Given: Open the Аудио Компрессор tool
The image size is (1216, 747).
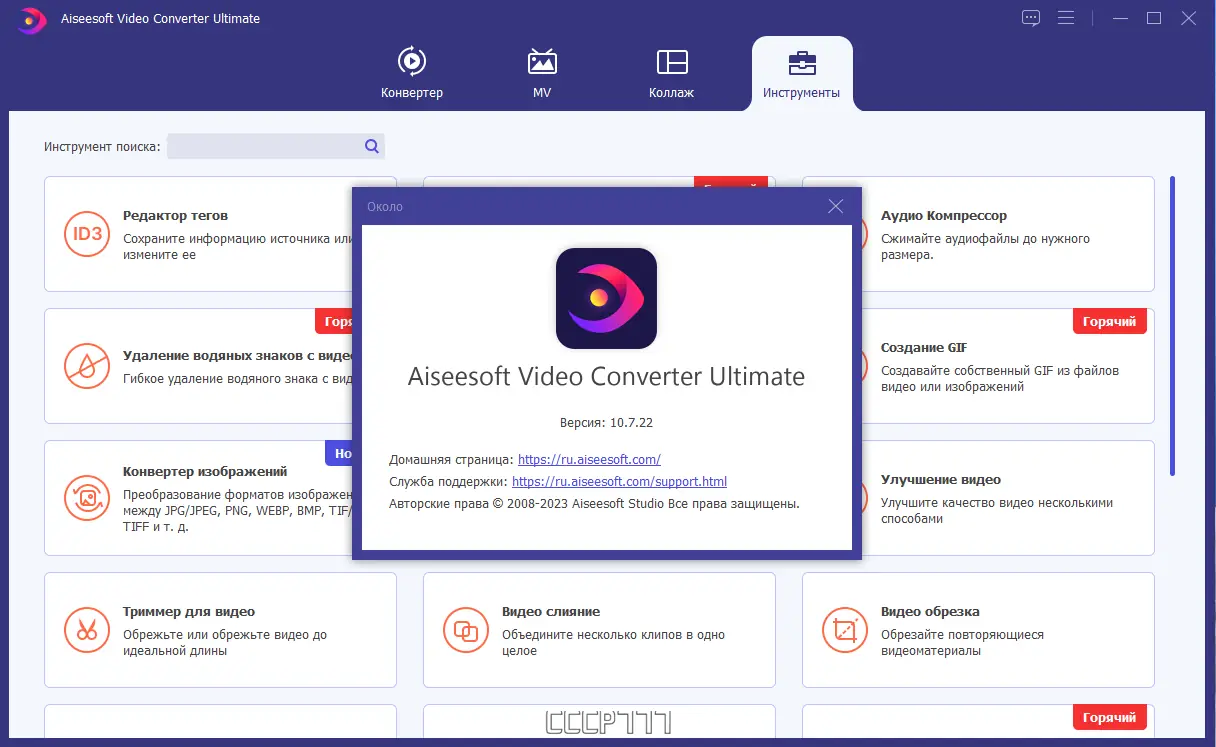Looking at the screenshot, I should pyautogui.click(x=978, y=234).
